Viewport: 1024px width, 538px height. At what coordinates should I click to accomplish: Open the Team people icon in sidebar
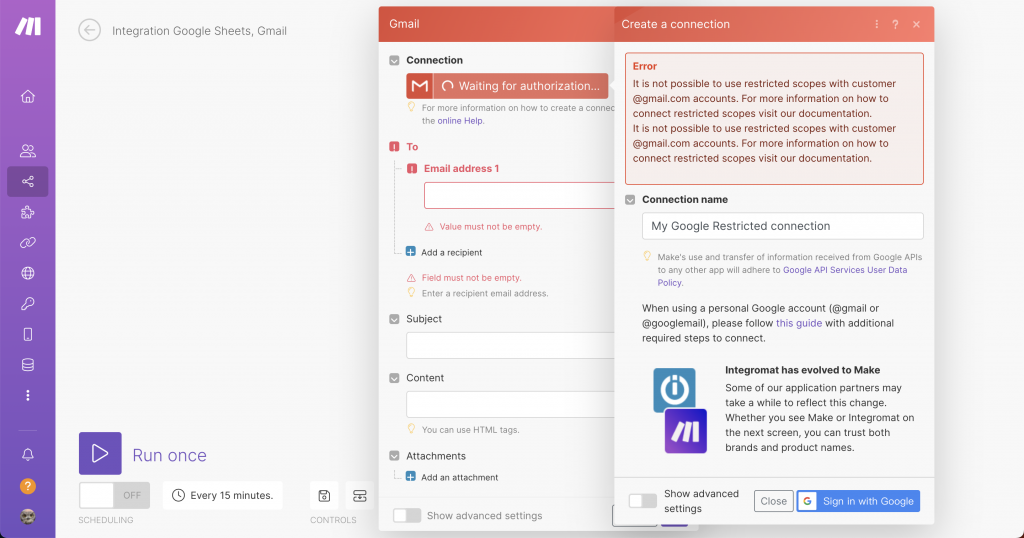click(x=27, y=151)
